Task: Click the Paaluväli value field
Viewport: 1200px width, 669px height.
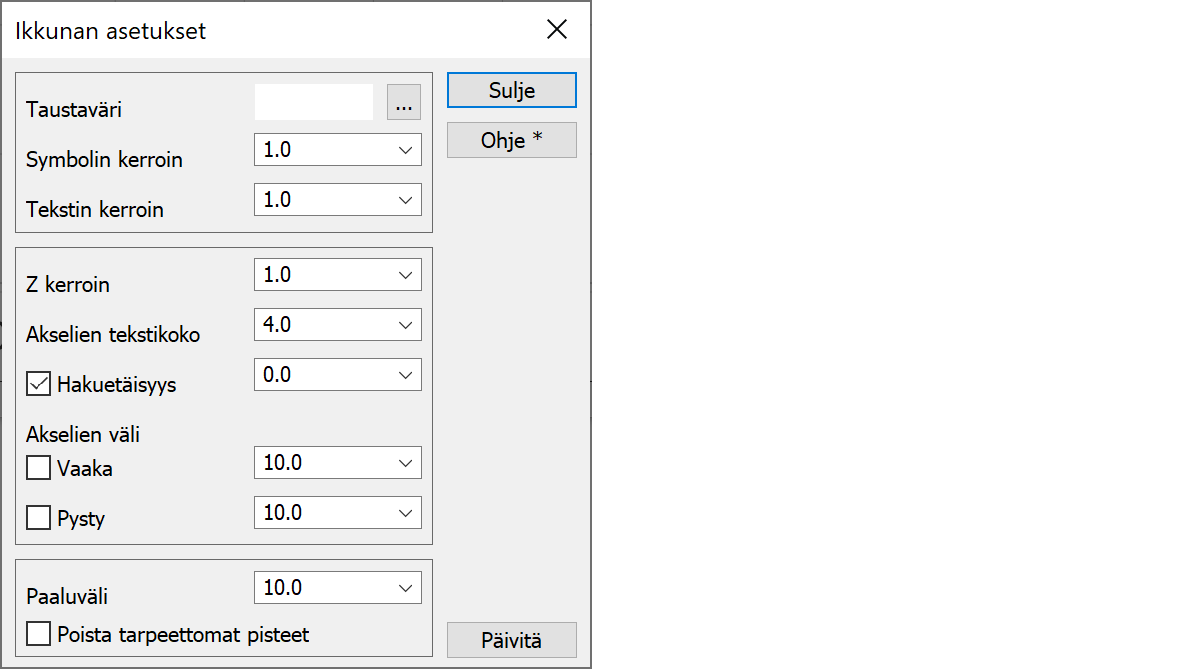Action: [322, 588]
